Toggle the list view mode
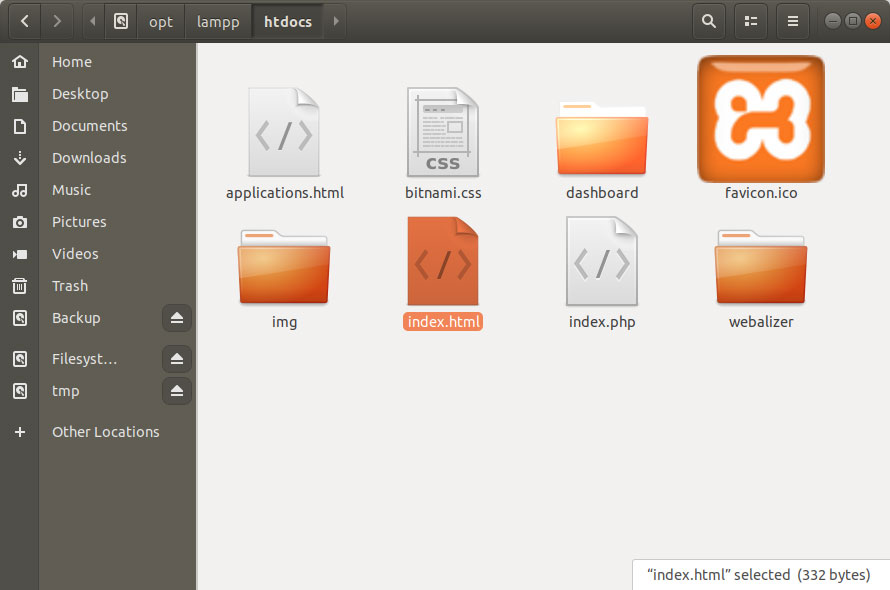 [x=751, y=21]
